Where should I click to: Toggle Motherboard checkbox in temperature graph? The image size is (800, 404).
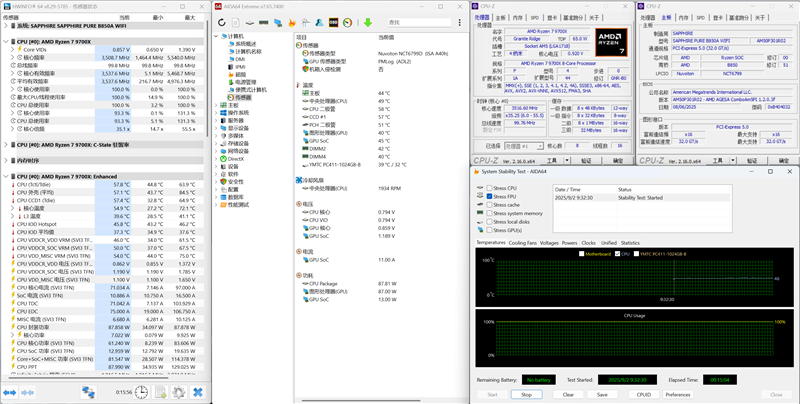582,254
